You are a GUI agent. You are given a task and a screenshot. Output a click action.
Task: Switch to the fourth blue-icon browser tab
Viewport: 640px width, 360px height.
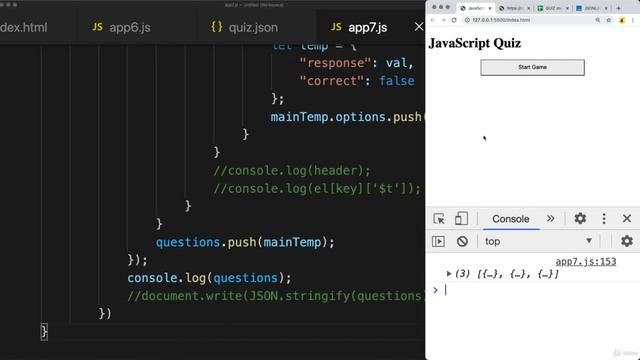click(591, 8)
